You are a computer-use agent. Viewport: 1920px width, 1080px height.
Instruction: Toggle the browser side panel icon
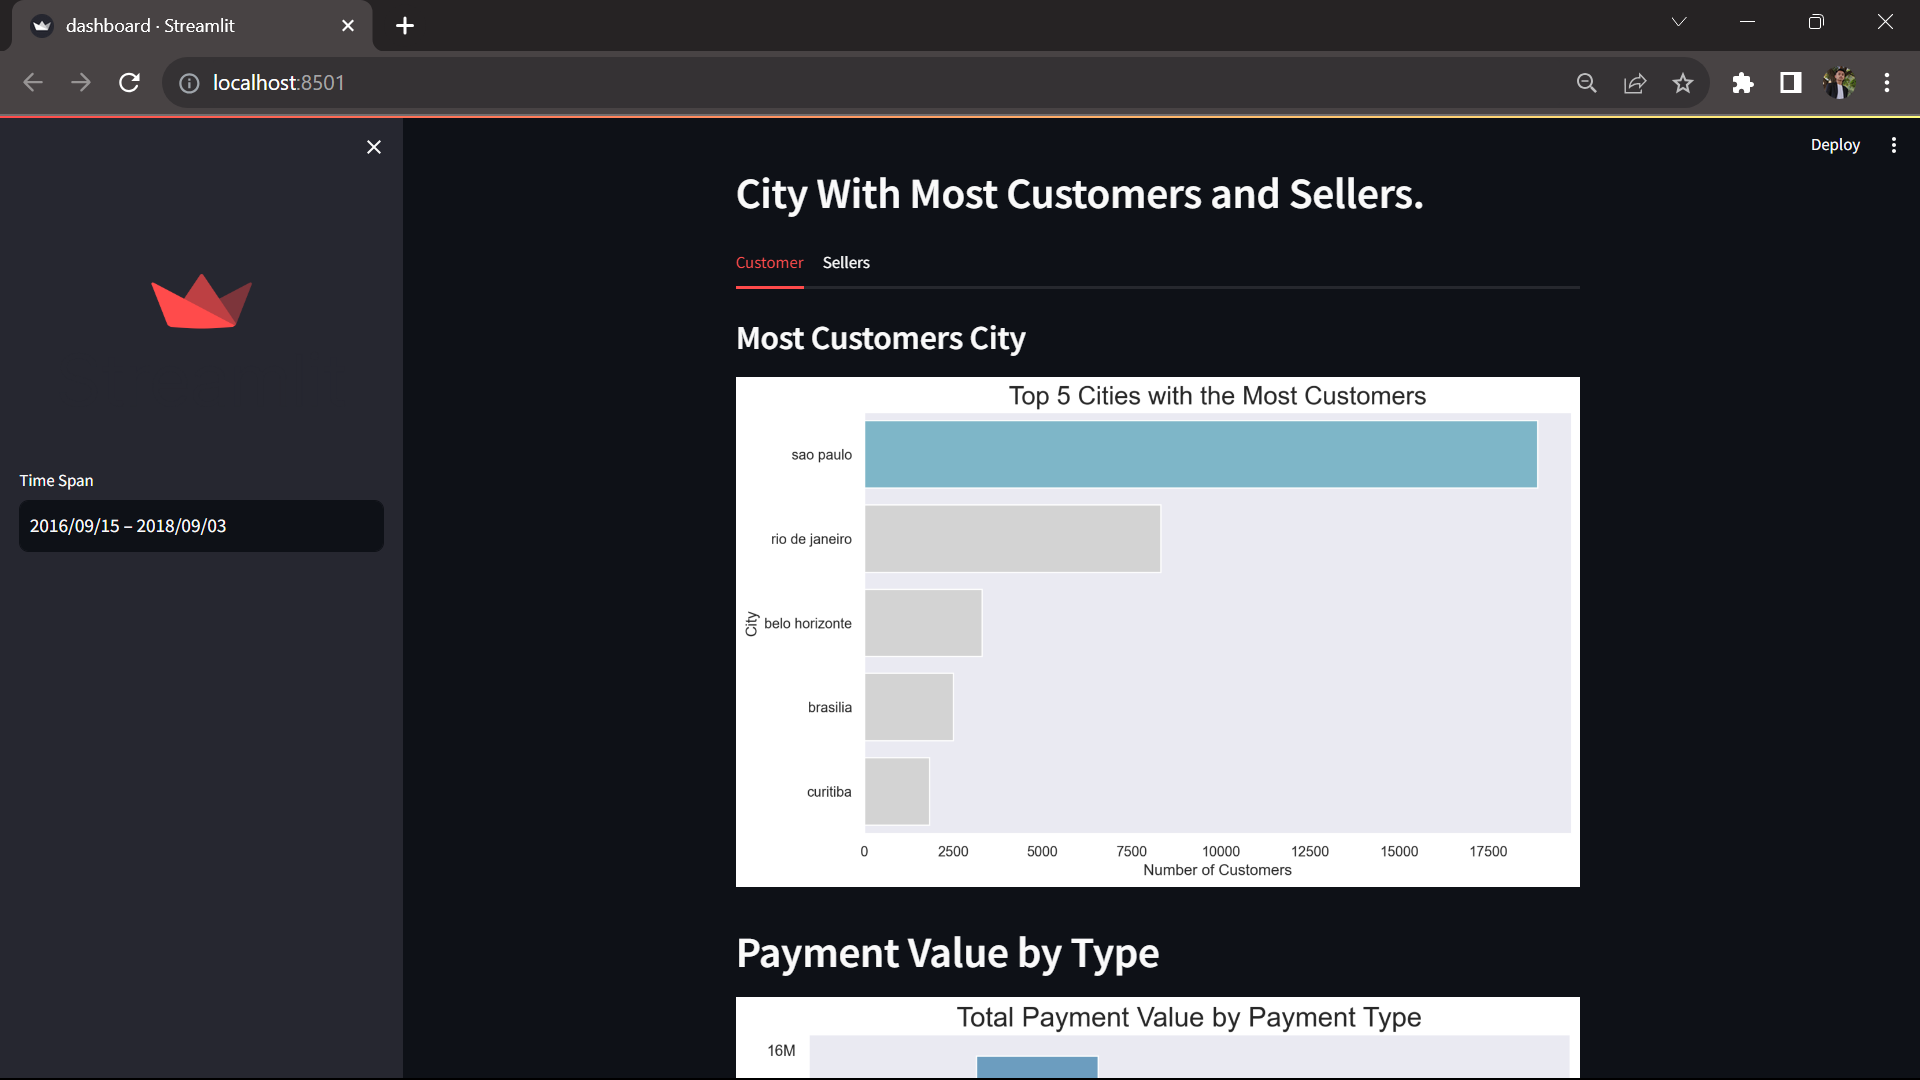tap(1791, 83)
